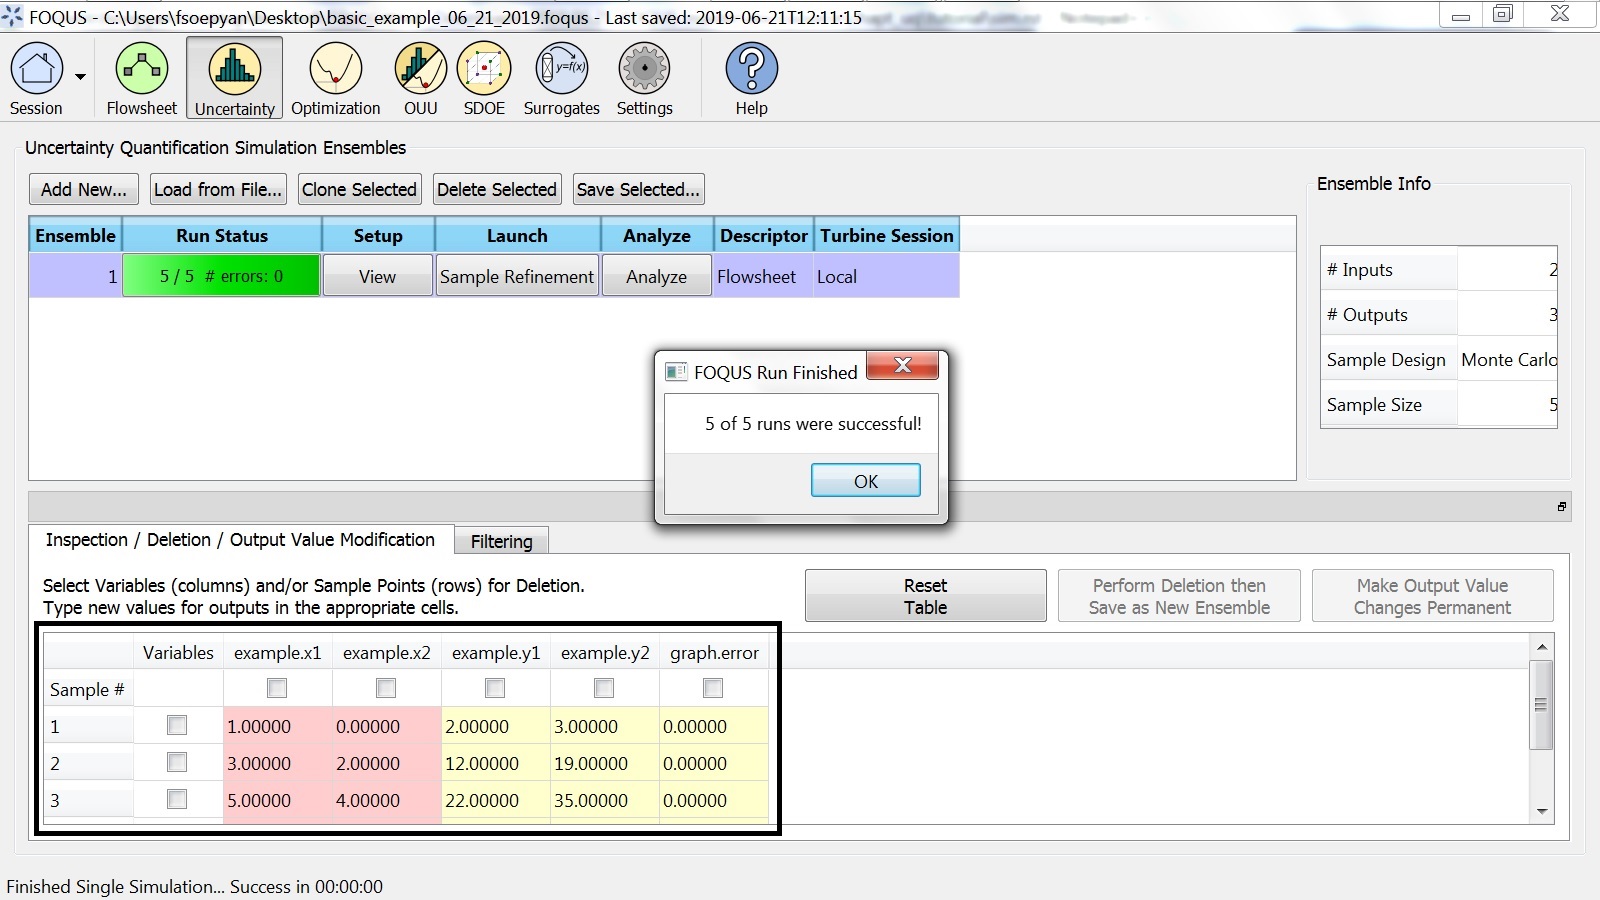Undock the panel using the float button

tap(1561, 507)
